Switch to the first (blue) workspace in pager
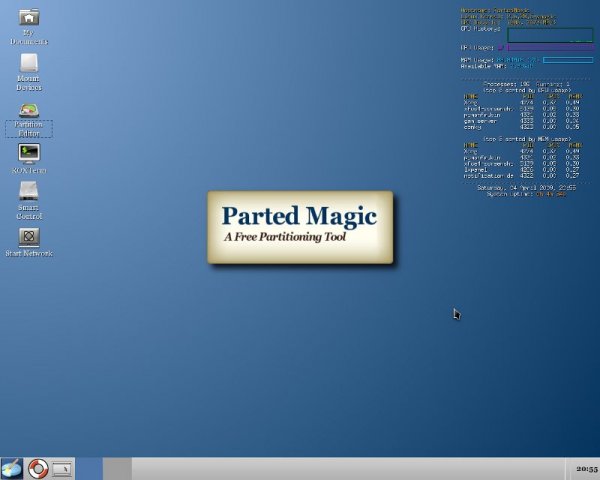Screen dimensions: 600x480 [x=89, y=469]
